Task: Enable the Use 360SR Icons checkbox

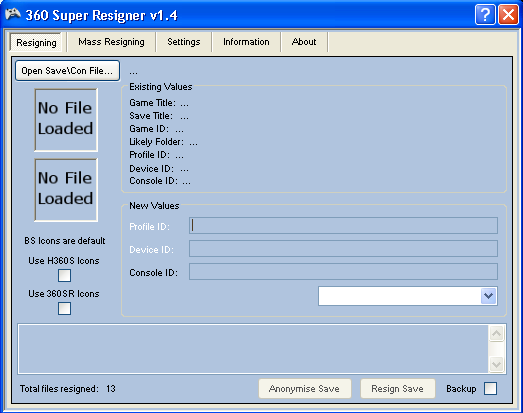Action: click(64, 309)
